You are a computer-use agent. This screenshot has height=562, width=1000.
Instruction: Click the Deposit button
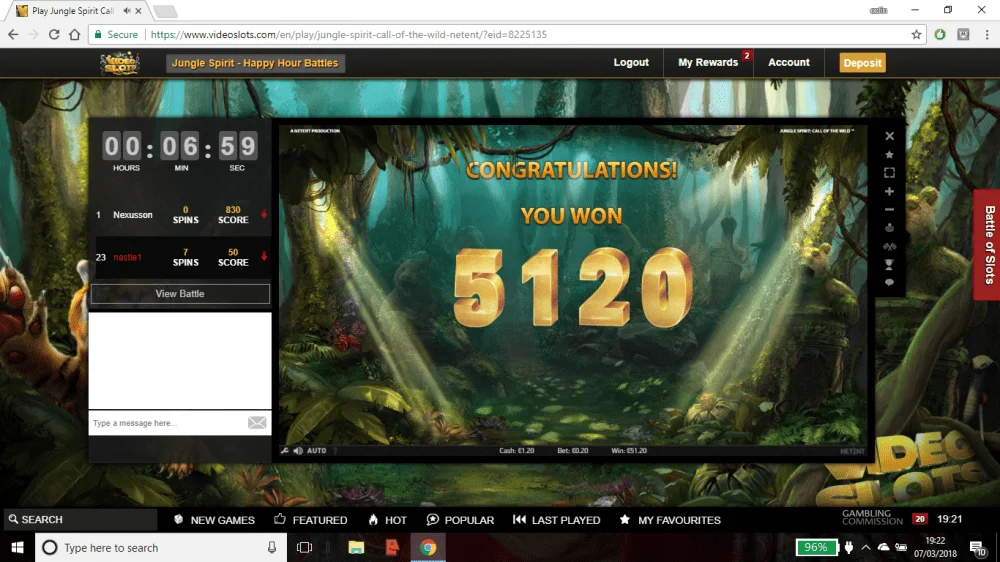862,63
